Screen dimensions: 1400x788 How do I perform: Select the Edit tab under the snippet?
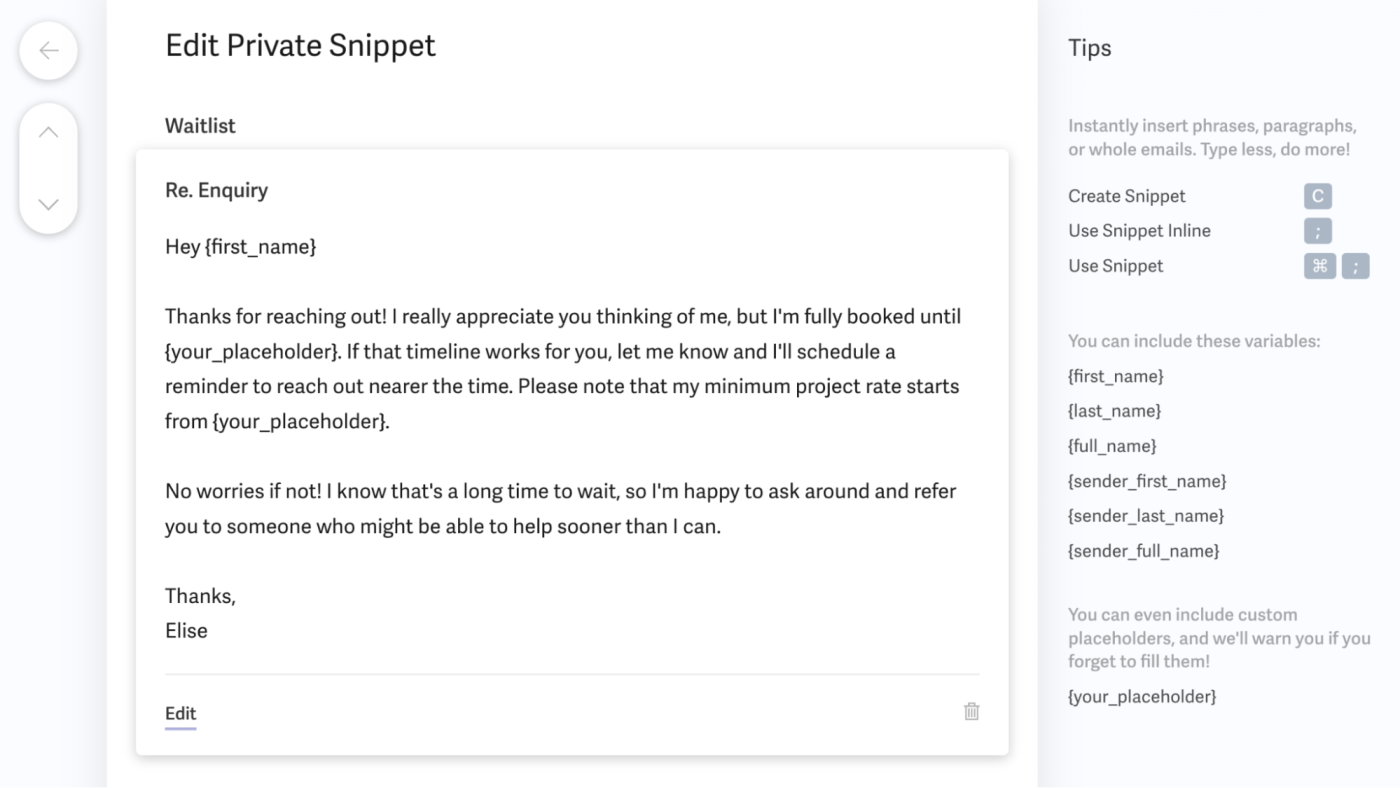click(x=180, y=714)
